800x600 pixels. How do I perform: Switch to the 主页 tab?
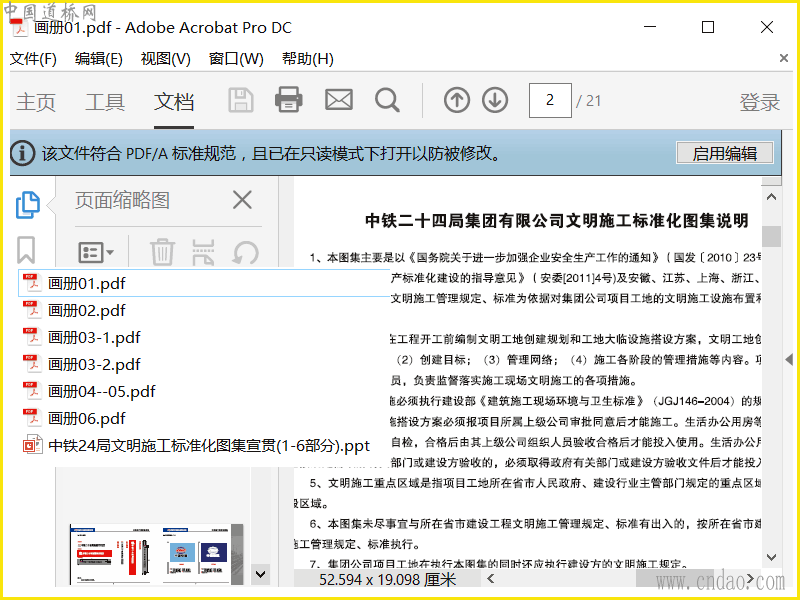tap(36, 102)
